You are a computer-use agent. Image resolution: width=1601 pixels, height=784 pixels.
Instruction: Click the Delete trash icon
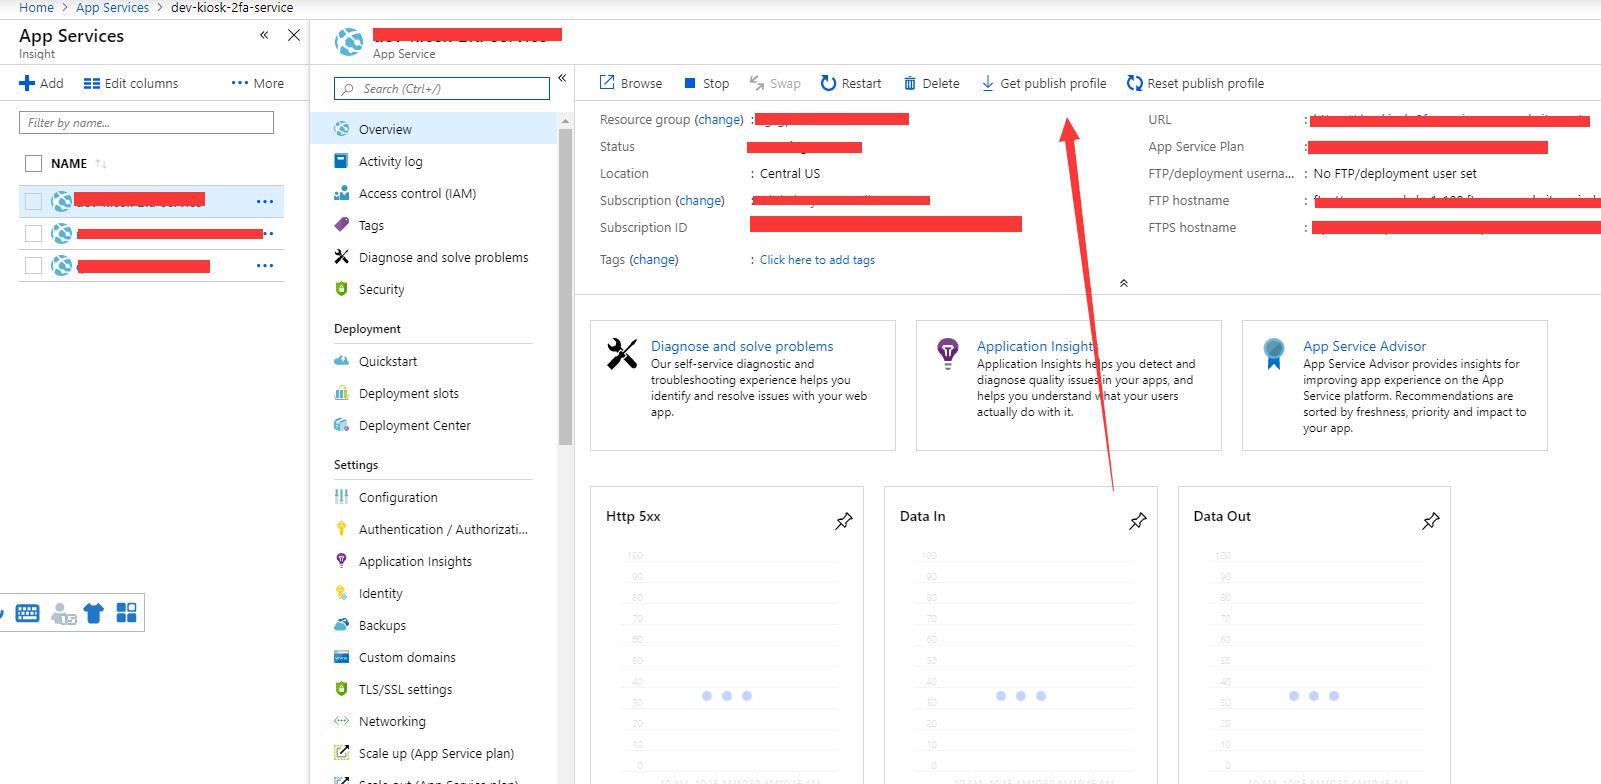[910, 83]
